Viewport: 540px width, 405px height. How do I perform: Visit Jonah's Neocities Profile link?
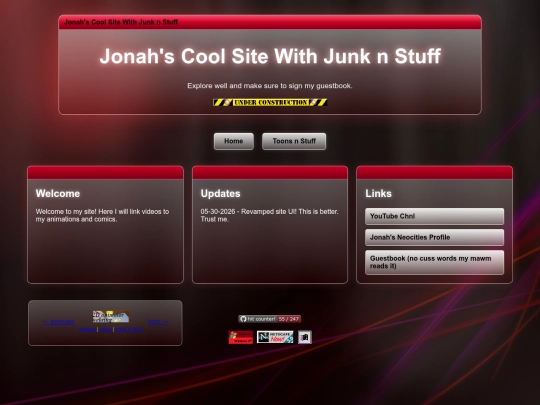[x=434, y=237]
